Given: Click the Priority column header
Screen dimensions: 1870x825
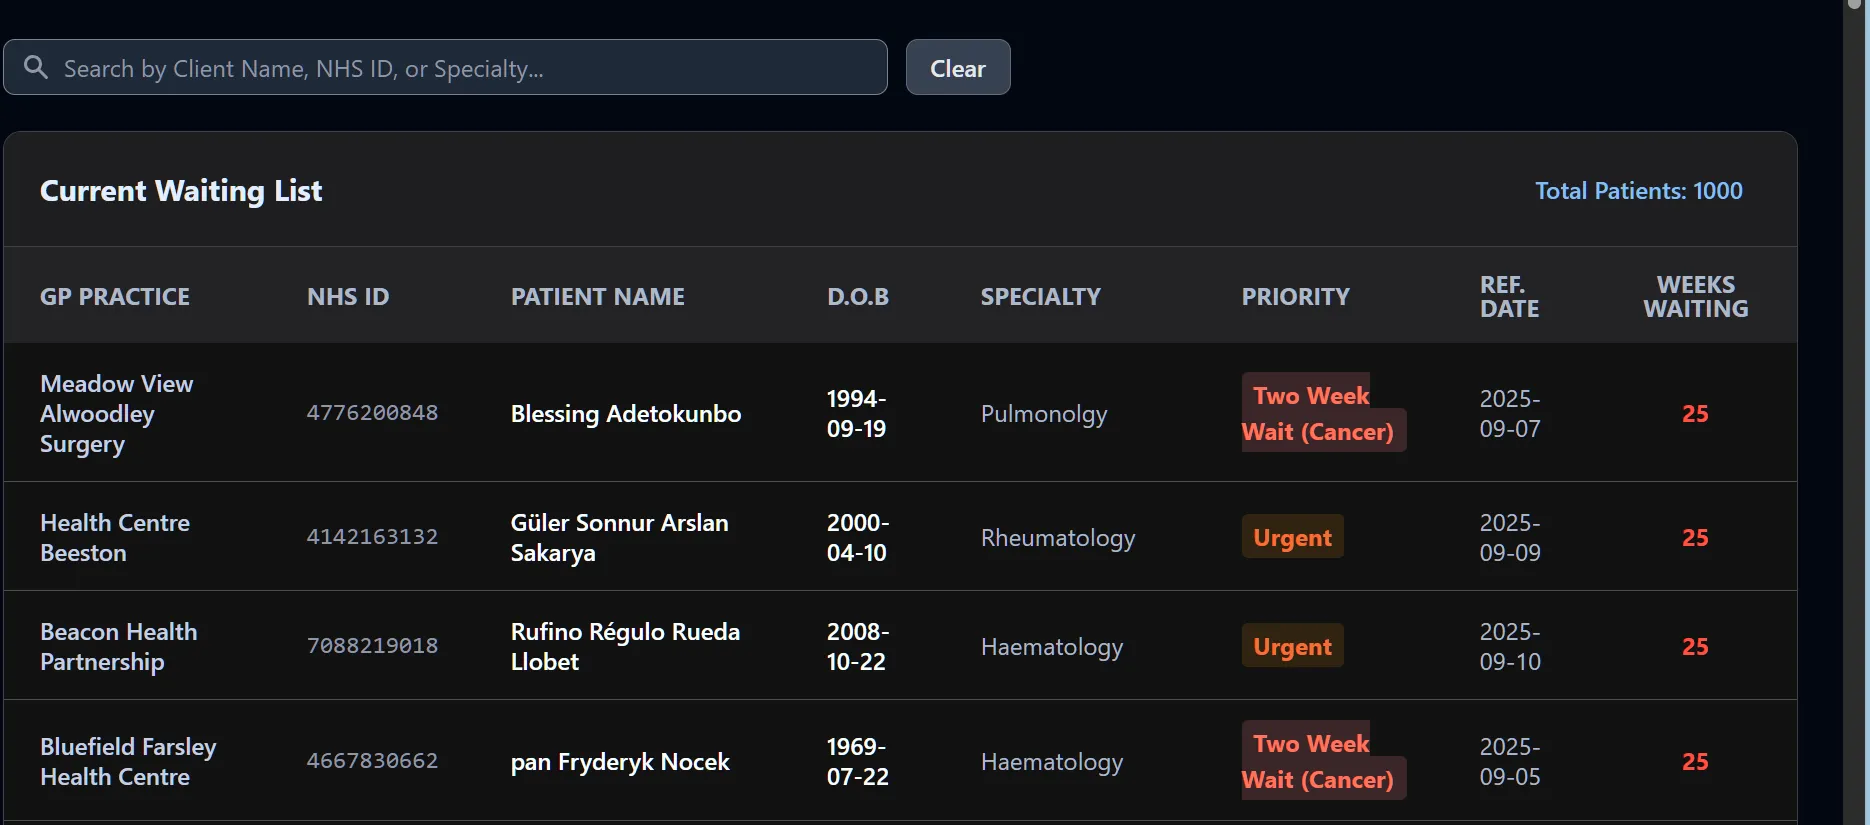Looking at the screenshot, I should pyautogui.click(x=1296, y=297).
